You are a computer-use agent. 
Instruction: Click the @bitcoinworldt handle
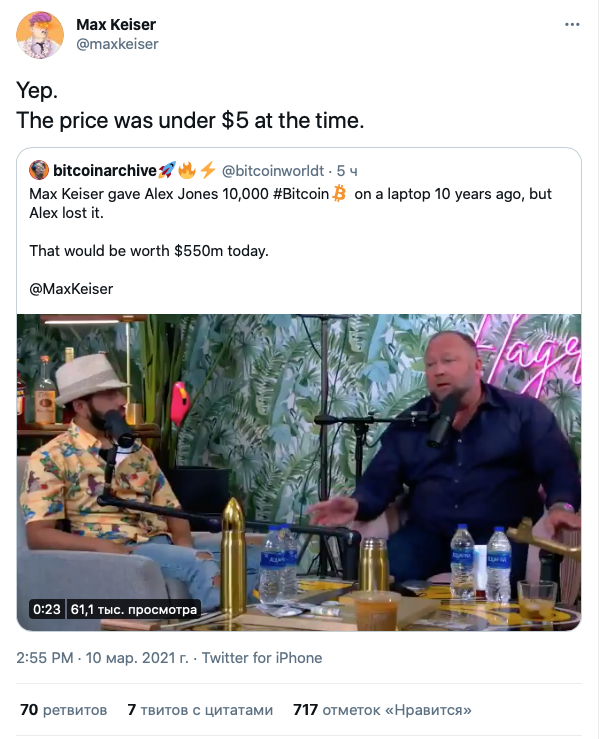(x=274, y=171)
